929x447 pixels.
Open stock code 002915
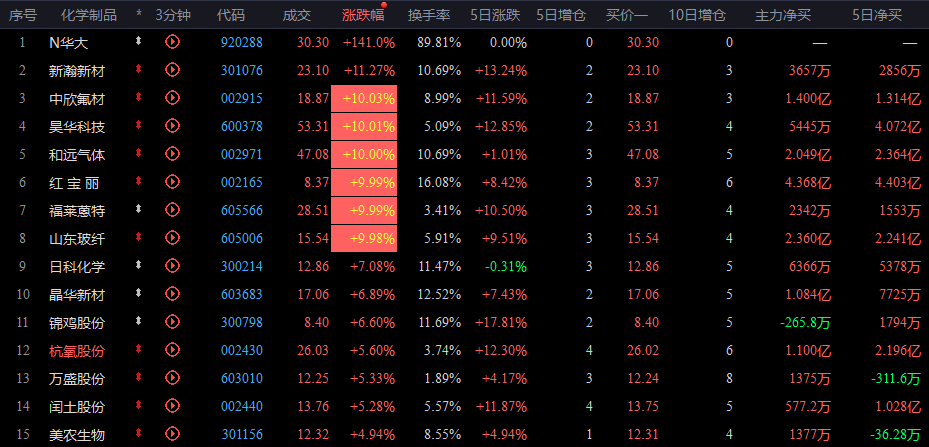(x=242, y=98)
